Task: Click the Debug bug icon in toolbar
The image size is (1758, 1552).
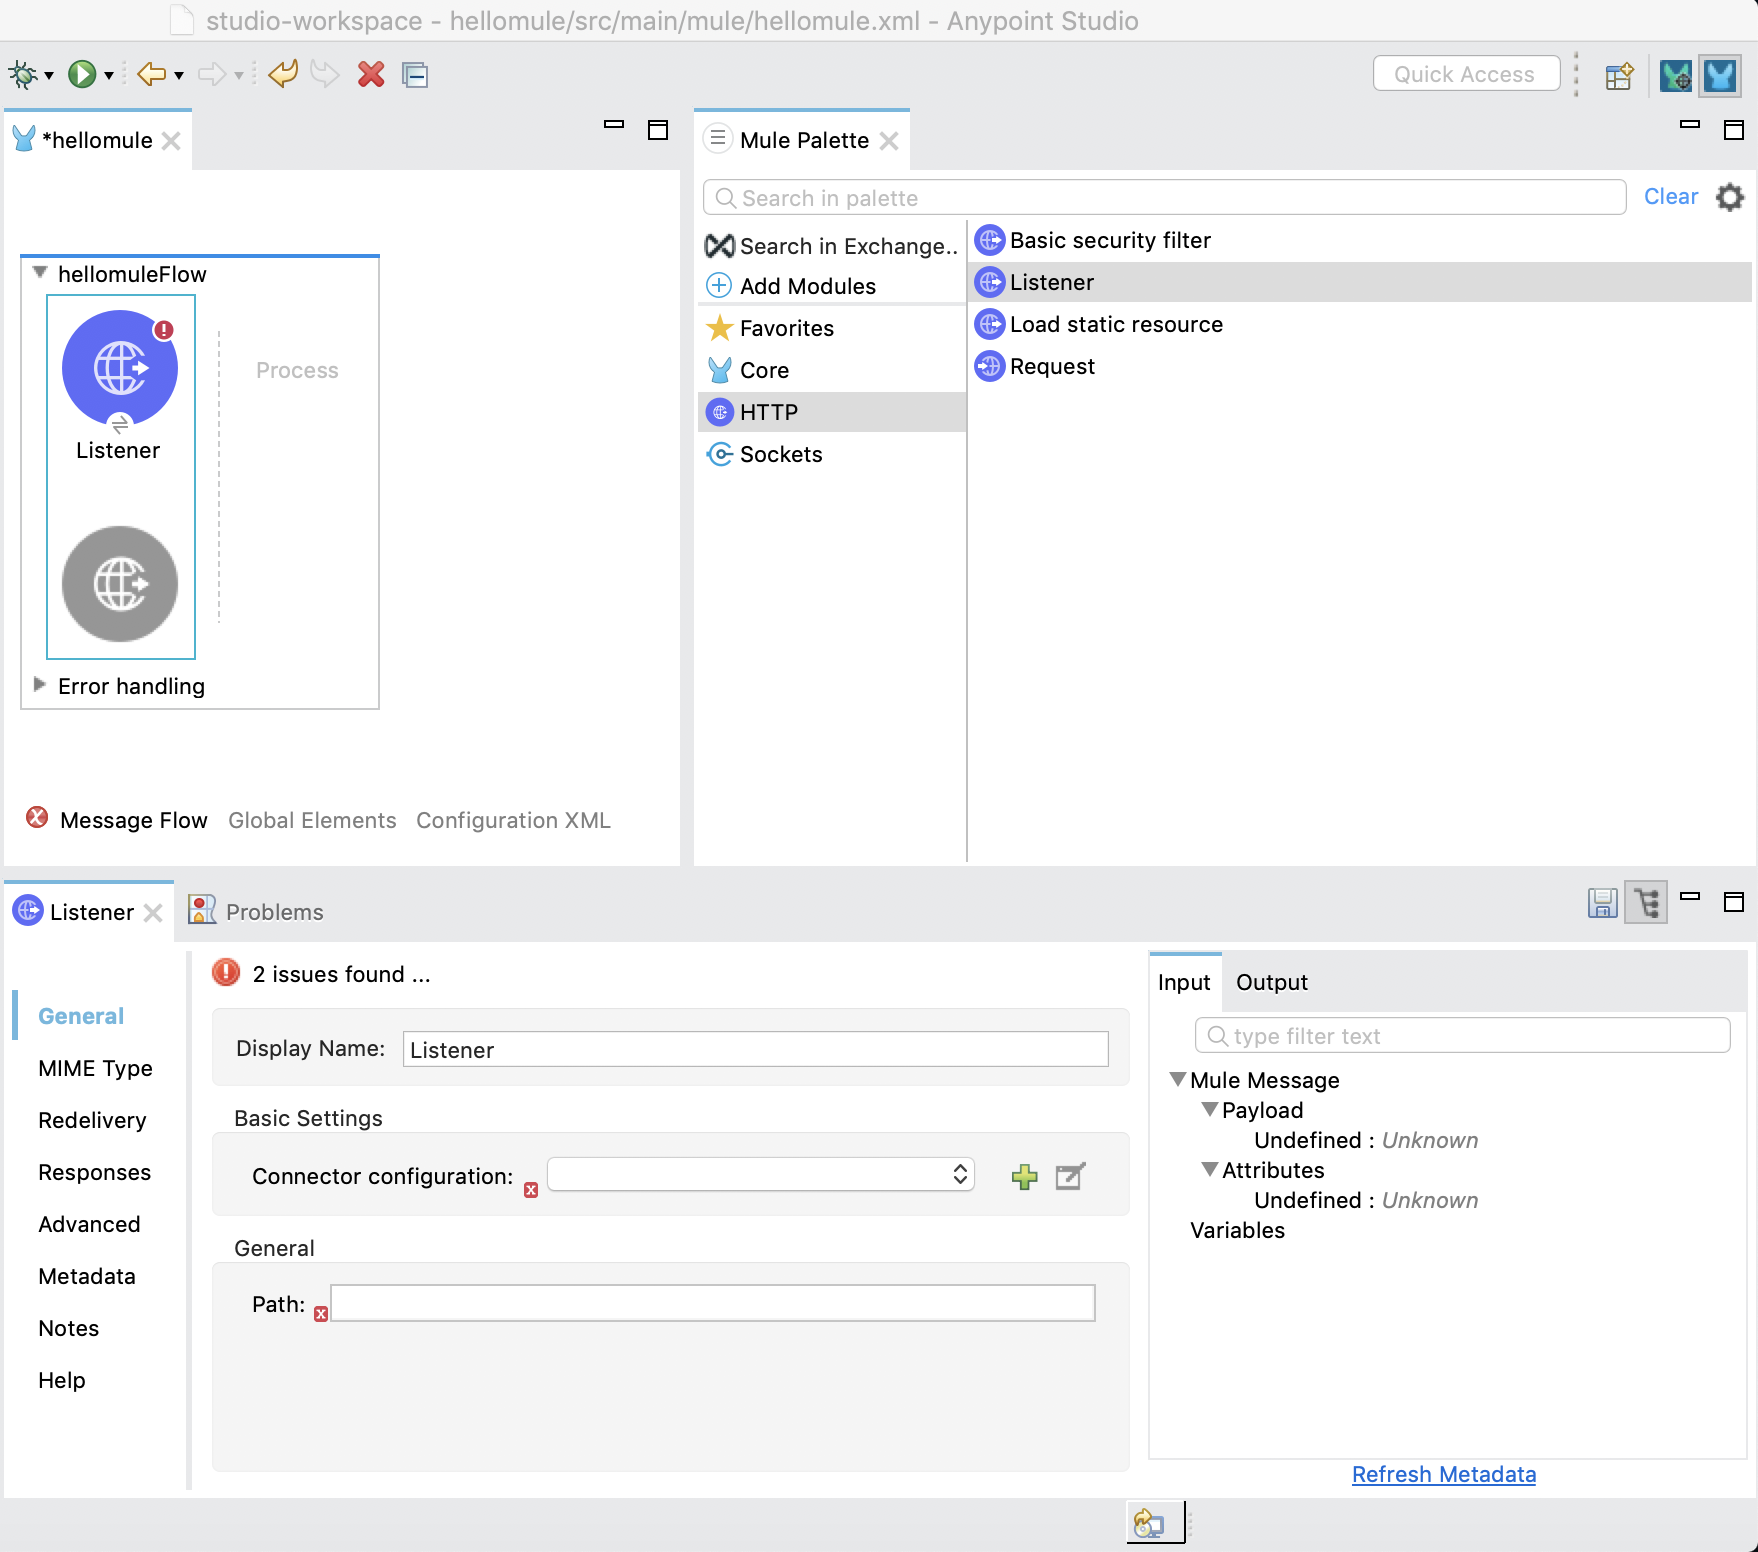Action: pyautogui.click(x=22, y=73)
